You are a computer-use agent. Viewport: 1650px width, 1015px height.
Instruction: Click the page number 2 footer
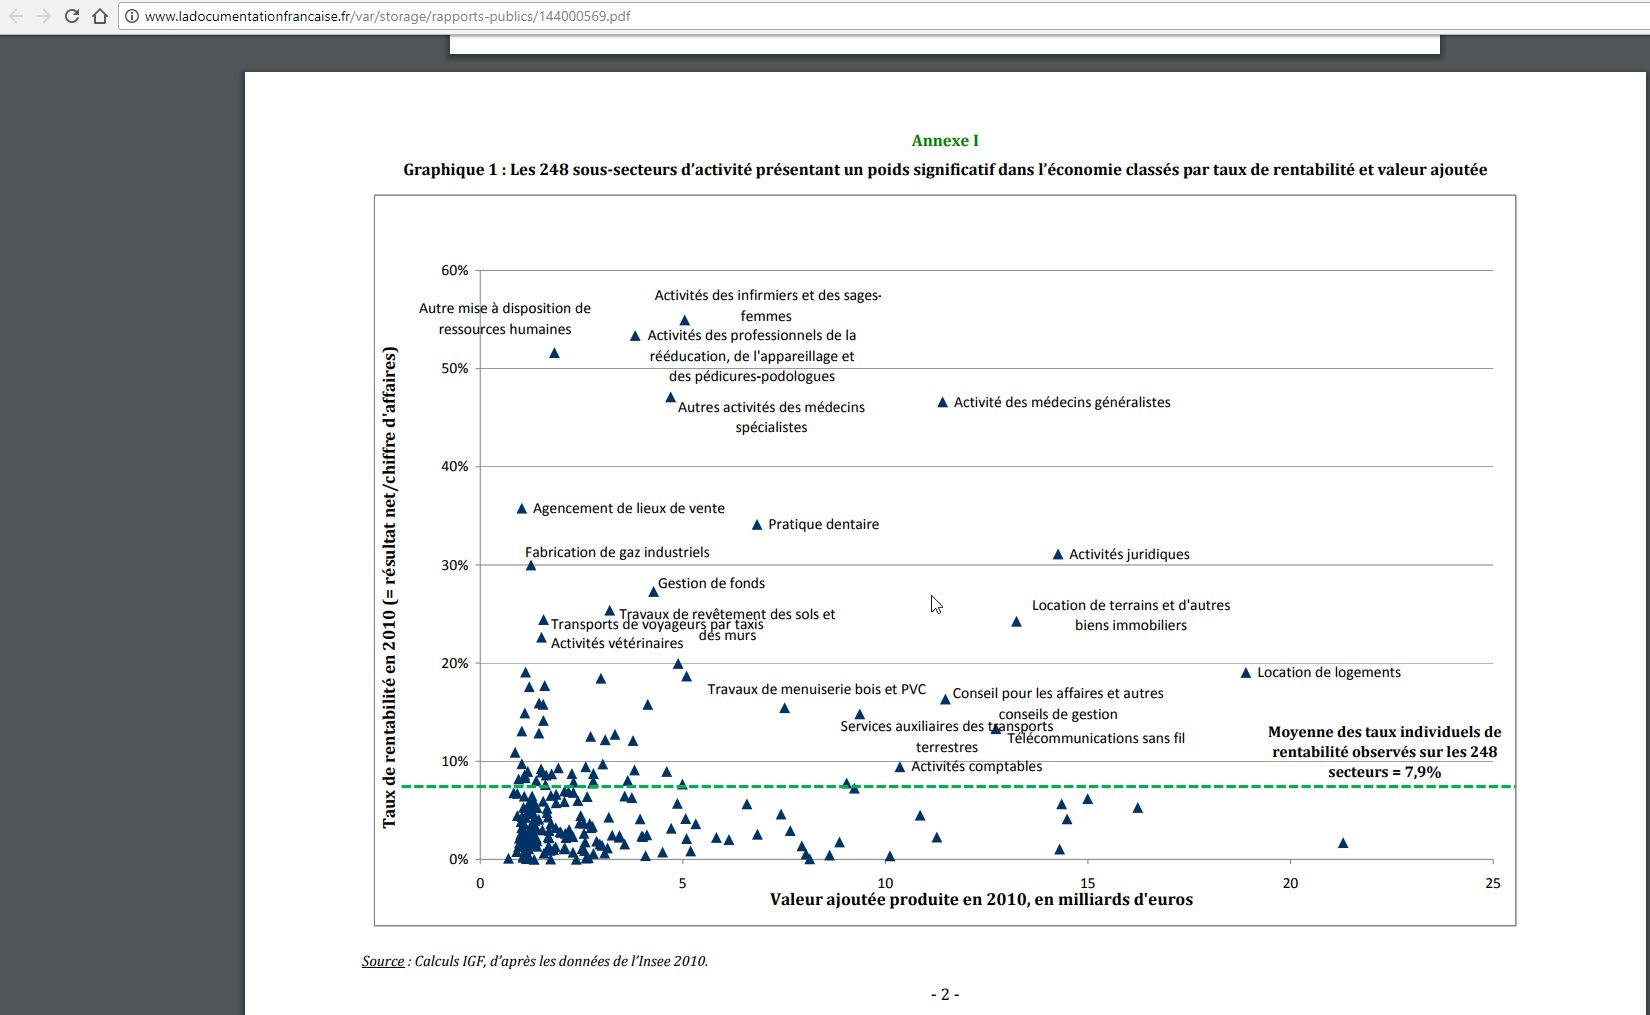click(945, 994)
